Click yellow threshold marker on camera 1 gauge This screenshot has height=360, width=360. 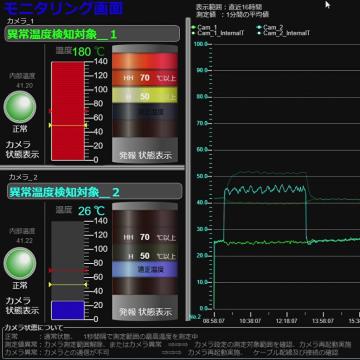point(68,125)
